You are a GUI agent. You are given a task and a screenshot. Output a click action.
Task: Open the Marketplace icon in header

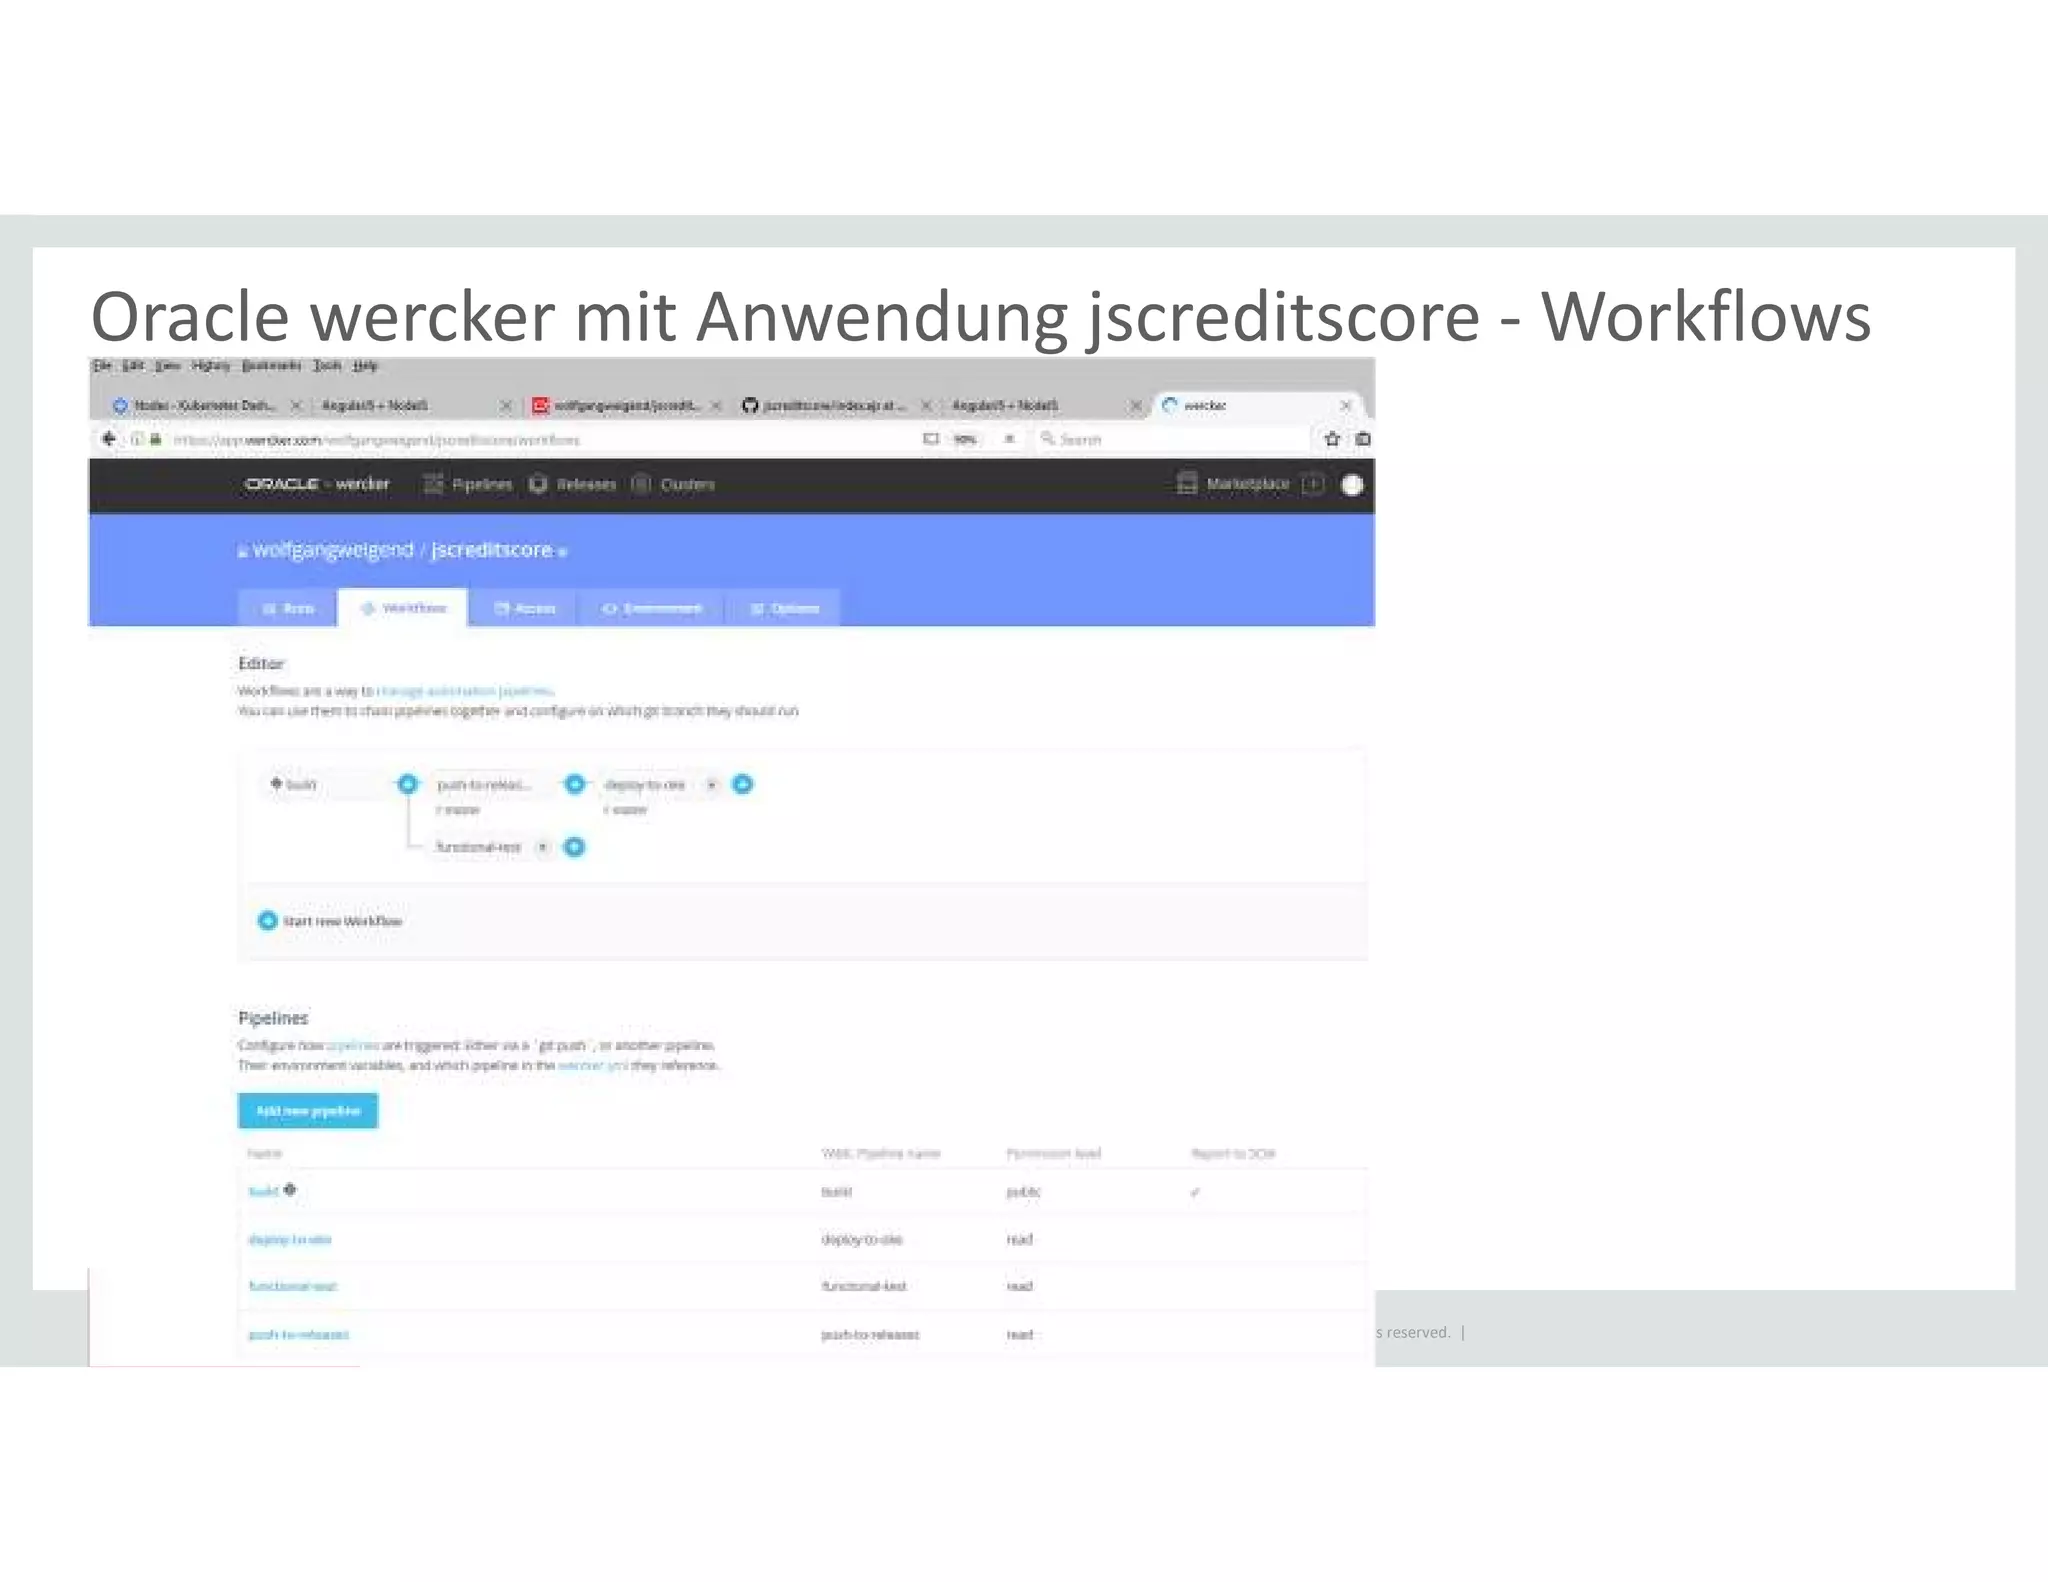pyautogui.click(x=1187, y=484)
